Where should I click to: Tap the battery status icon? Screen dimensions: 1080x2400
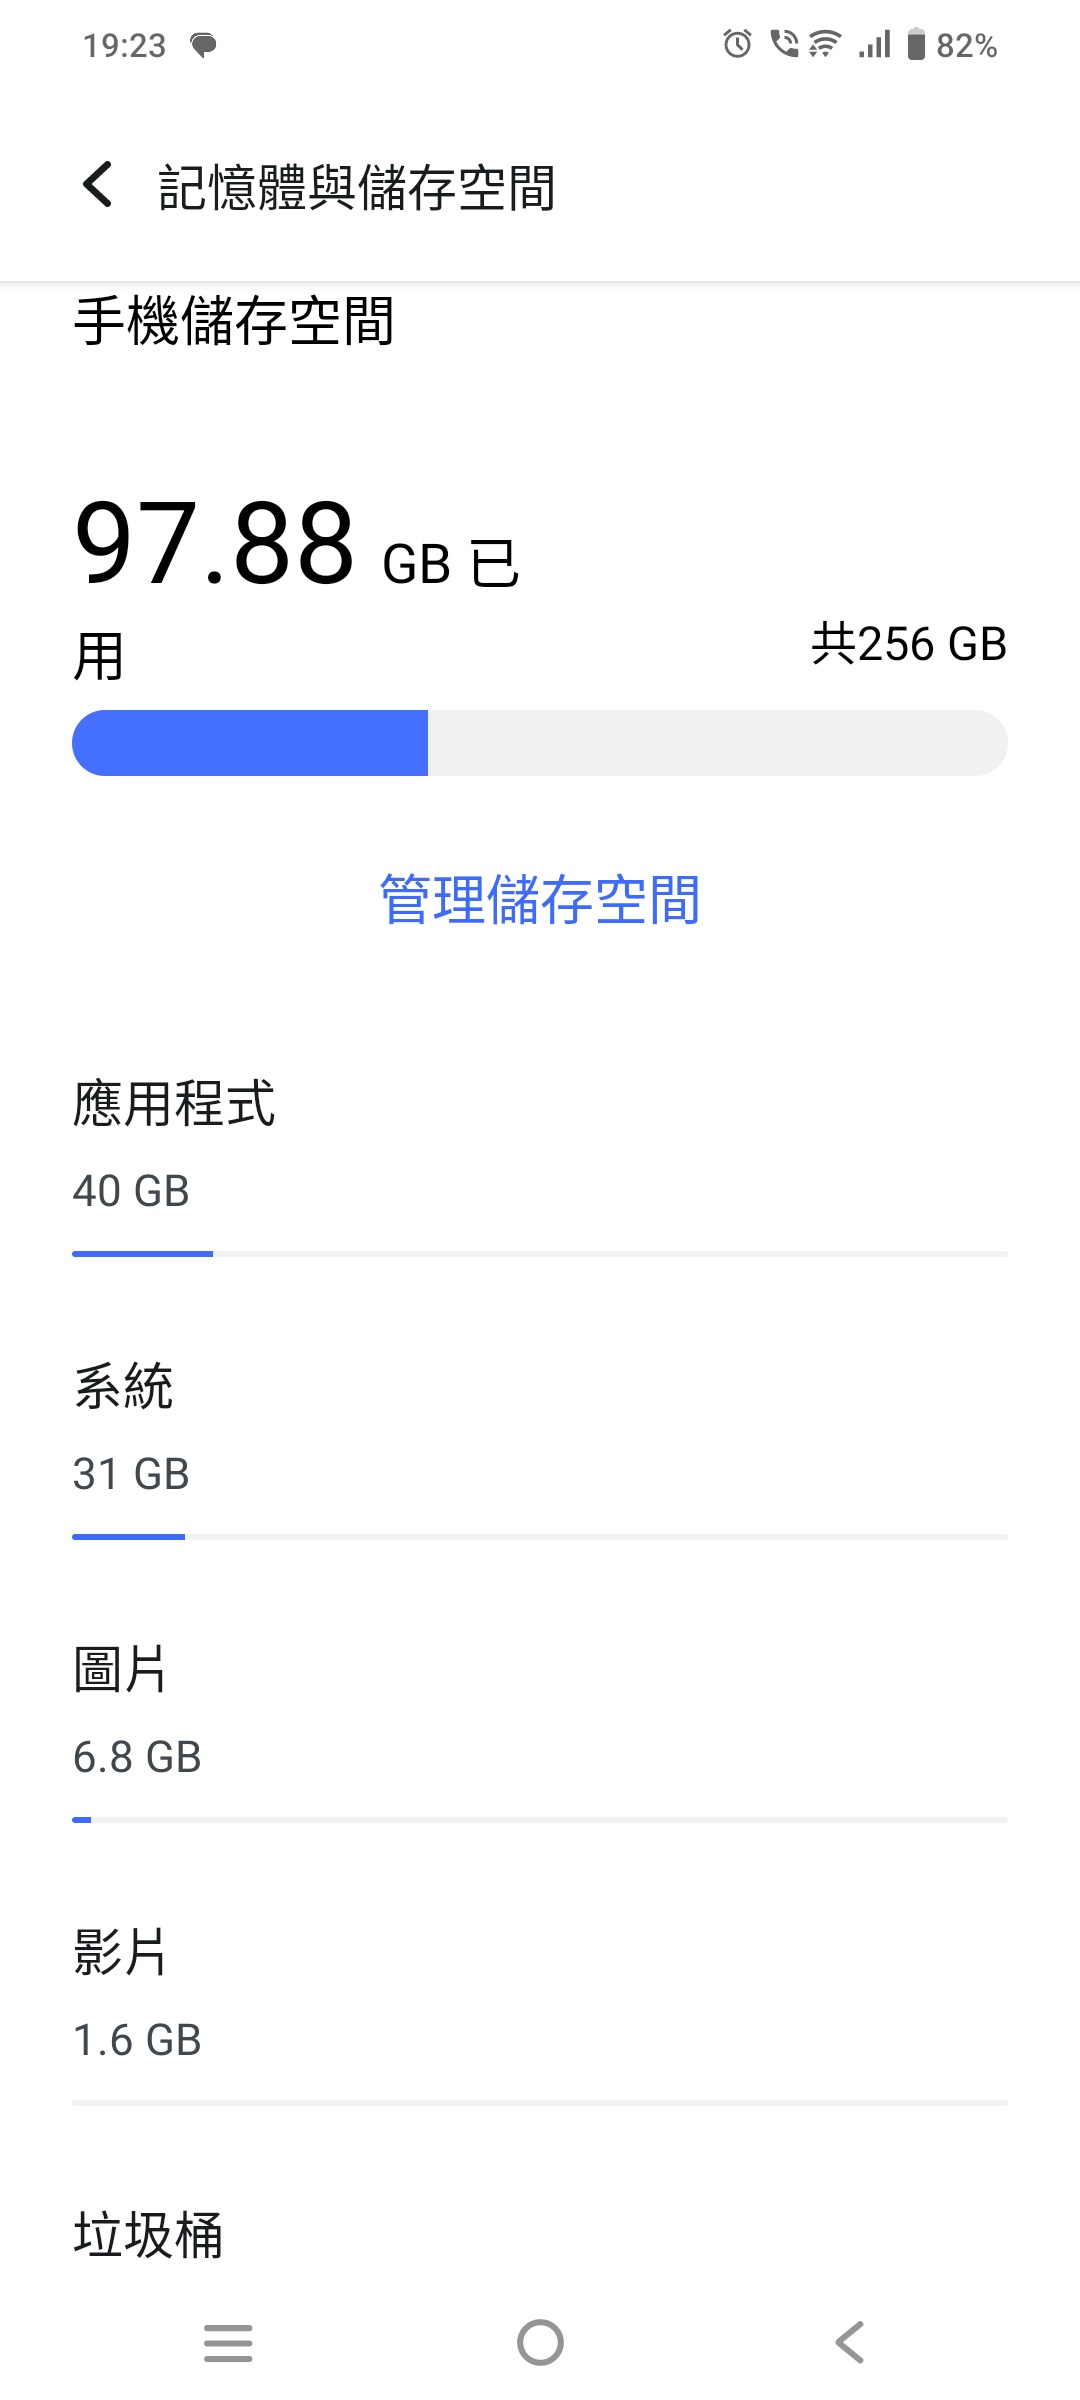(x=915, y=45)
